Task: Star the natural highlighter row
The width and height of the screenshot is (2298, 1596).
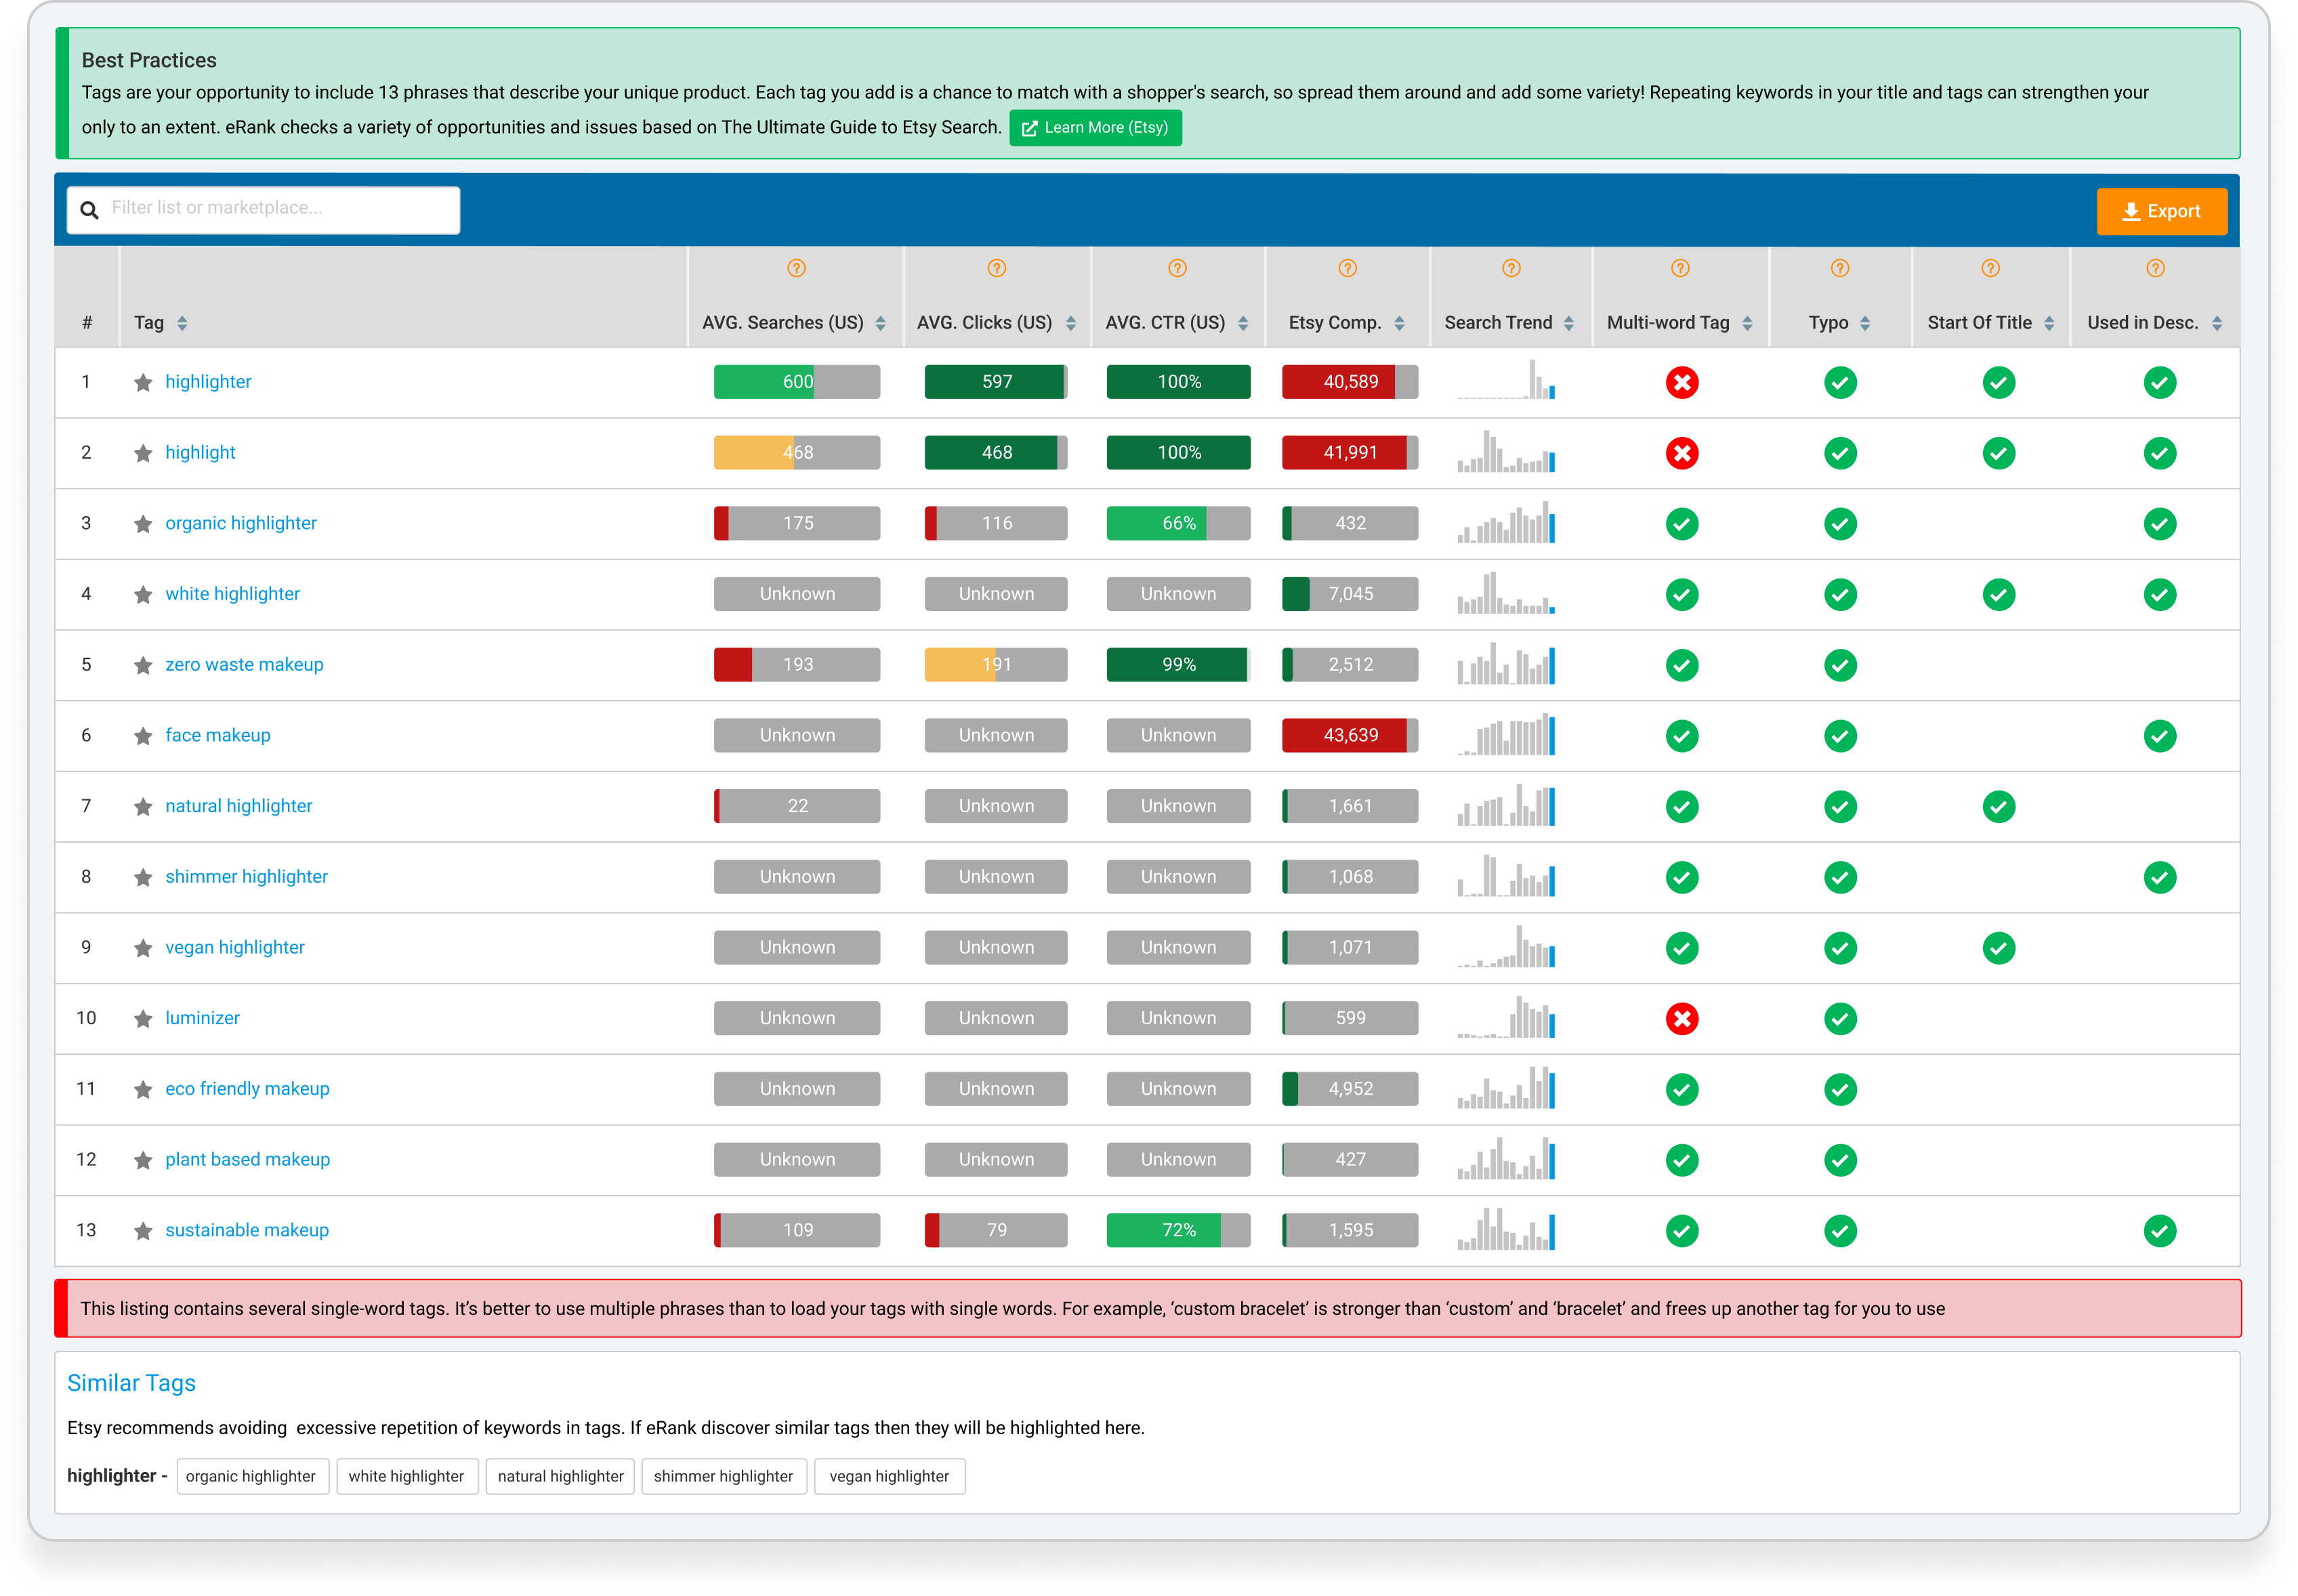Action: click(143, 807)
